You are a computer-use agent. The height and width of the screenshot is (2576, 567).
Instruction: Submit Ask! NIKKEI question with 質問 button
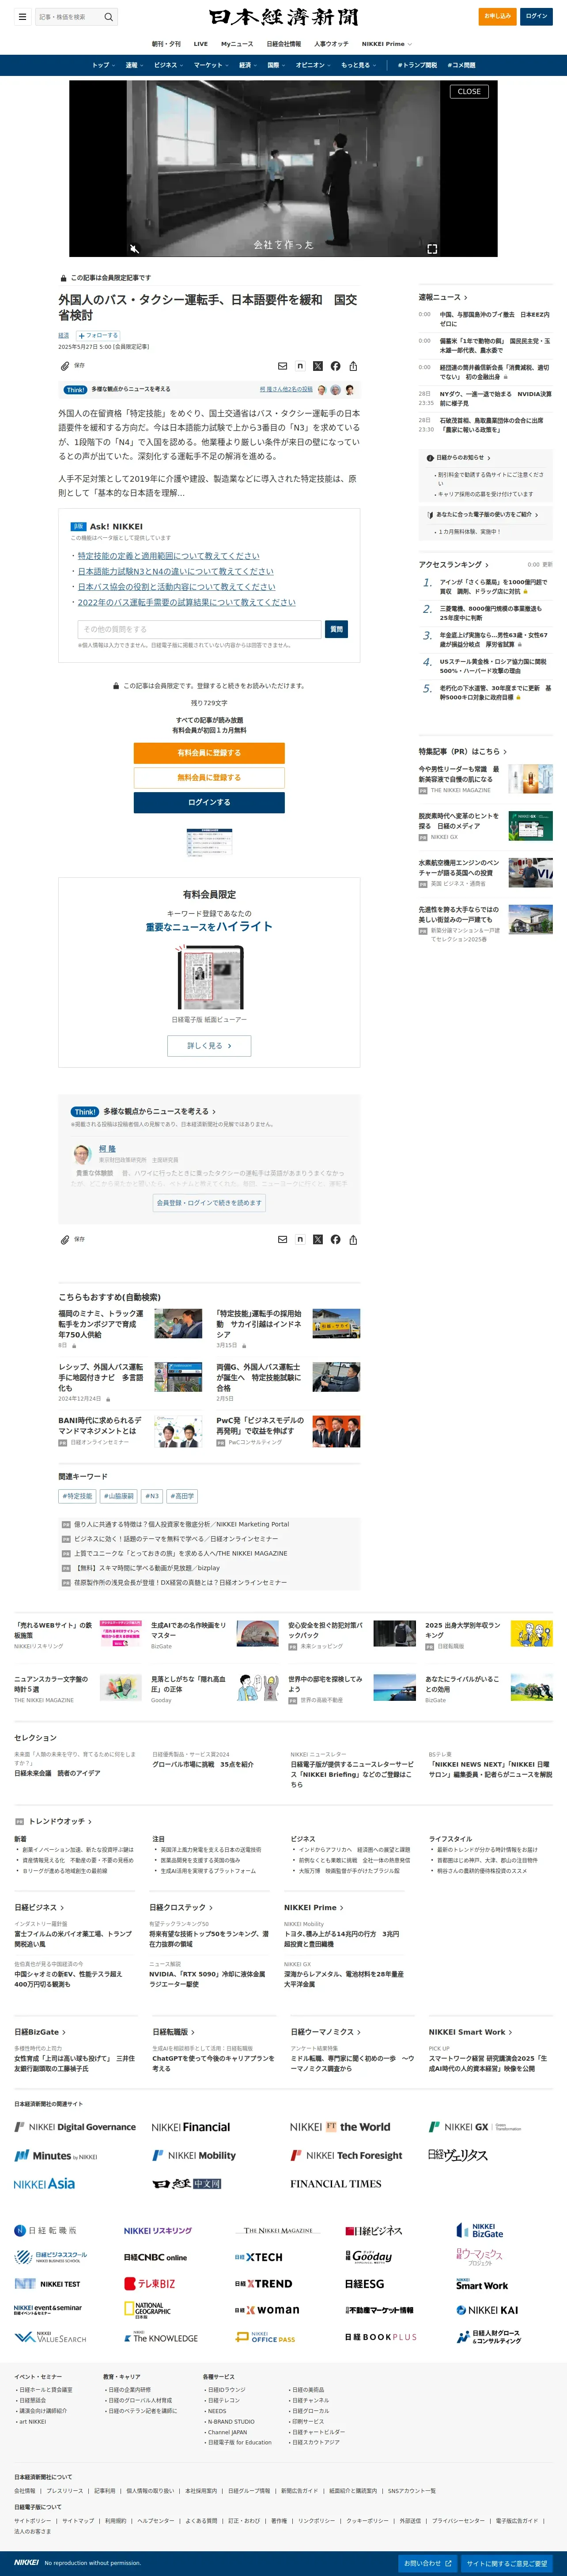click(336, 629)
